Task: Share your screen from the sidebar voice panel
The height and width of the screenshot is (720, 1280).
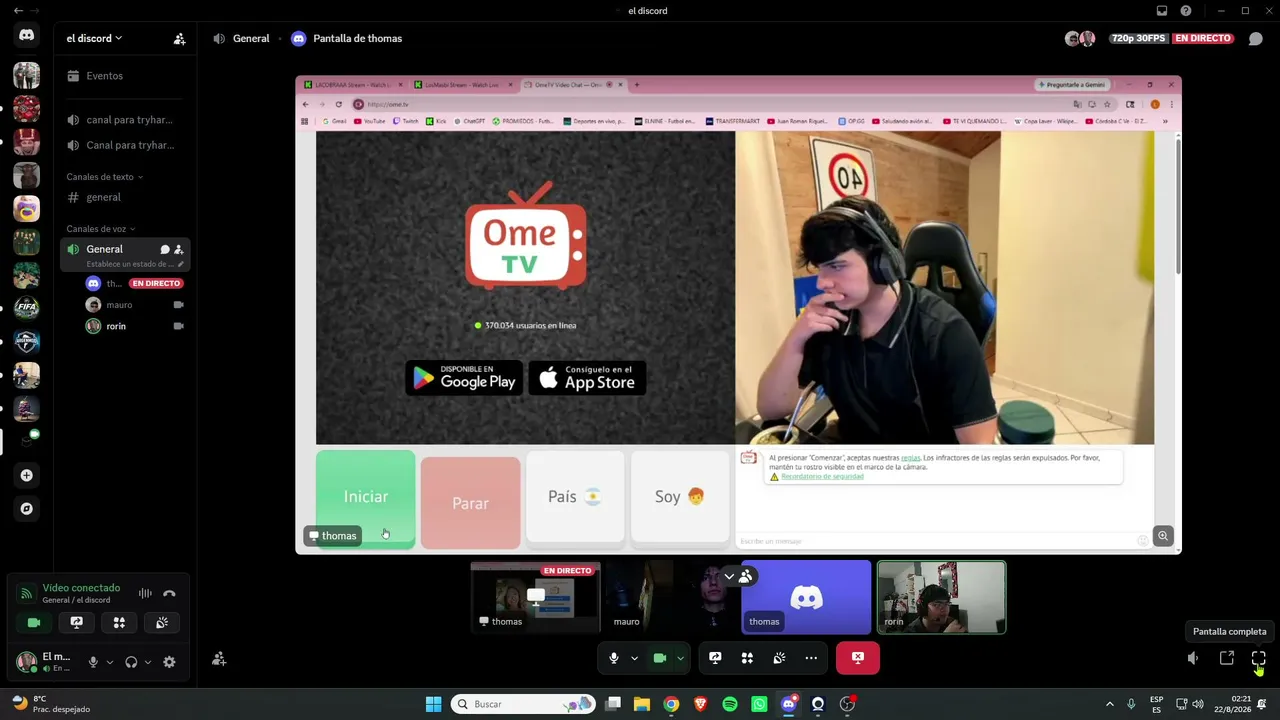Action: point(76,622)
